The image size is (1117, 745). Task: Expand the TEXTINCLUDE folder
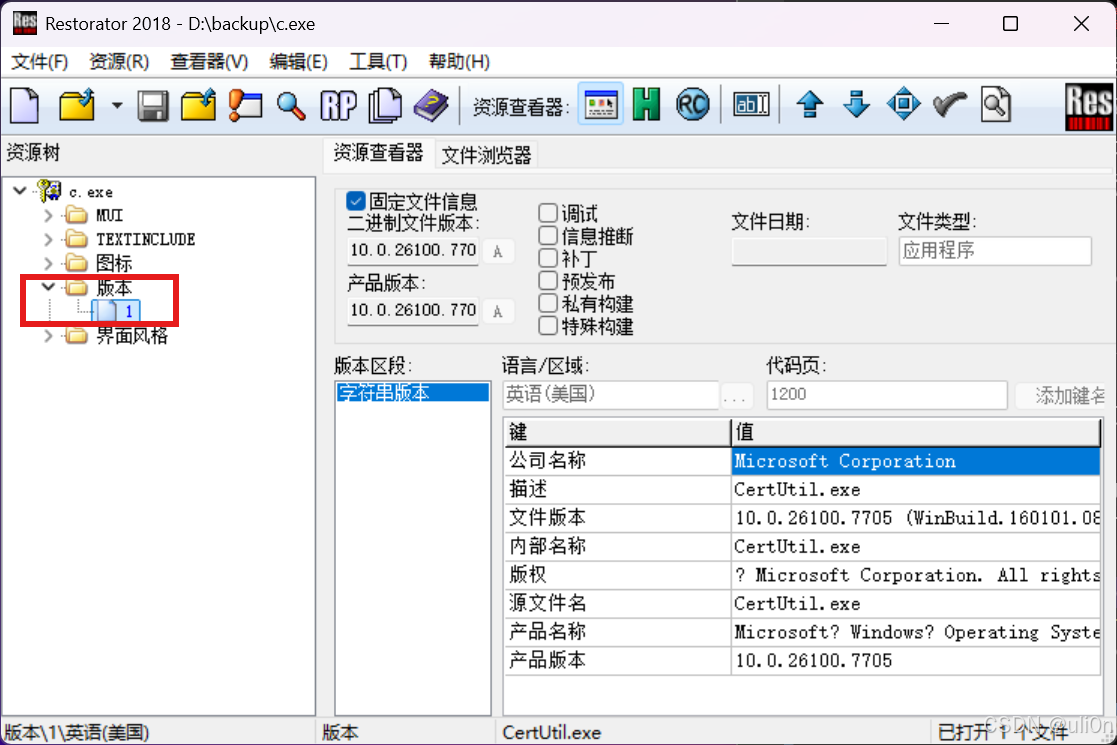point(48,239)
